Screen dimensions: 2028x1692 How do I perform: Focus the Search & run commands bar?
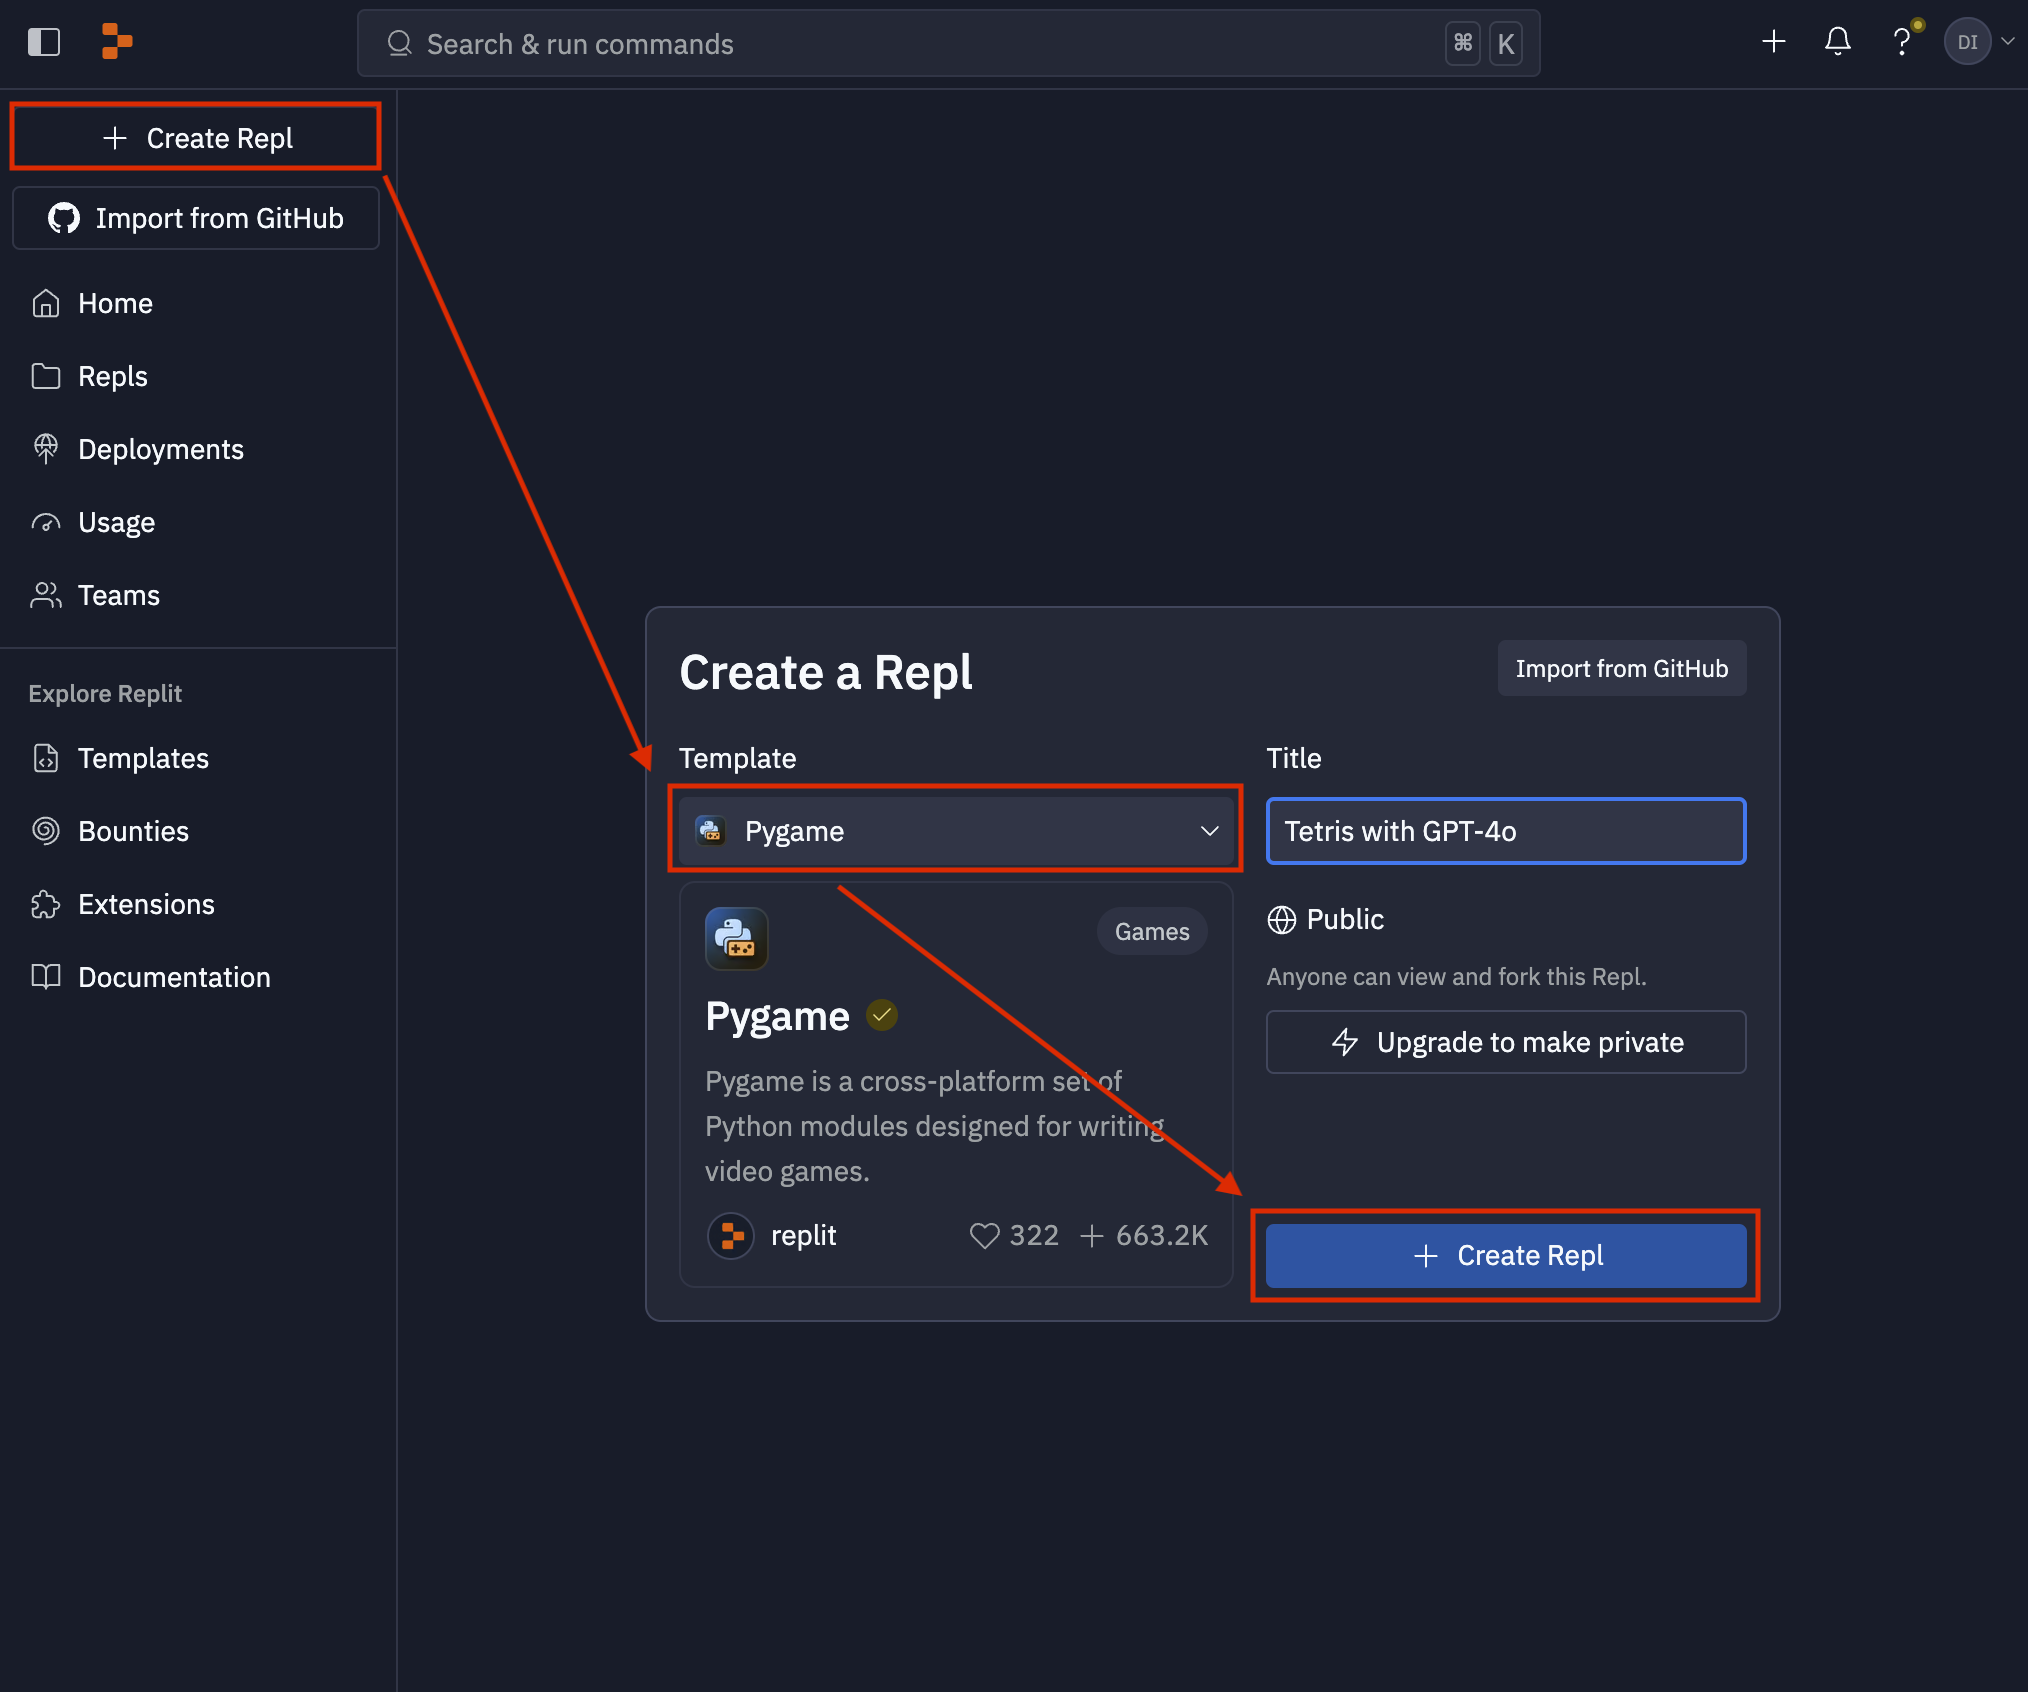coord(900,44)
